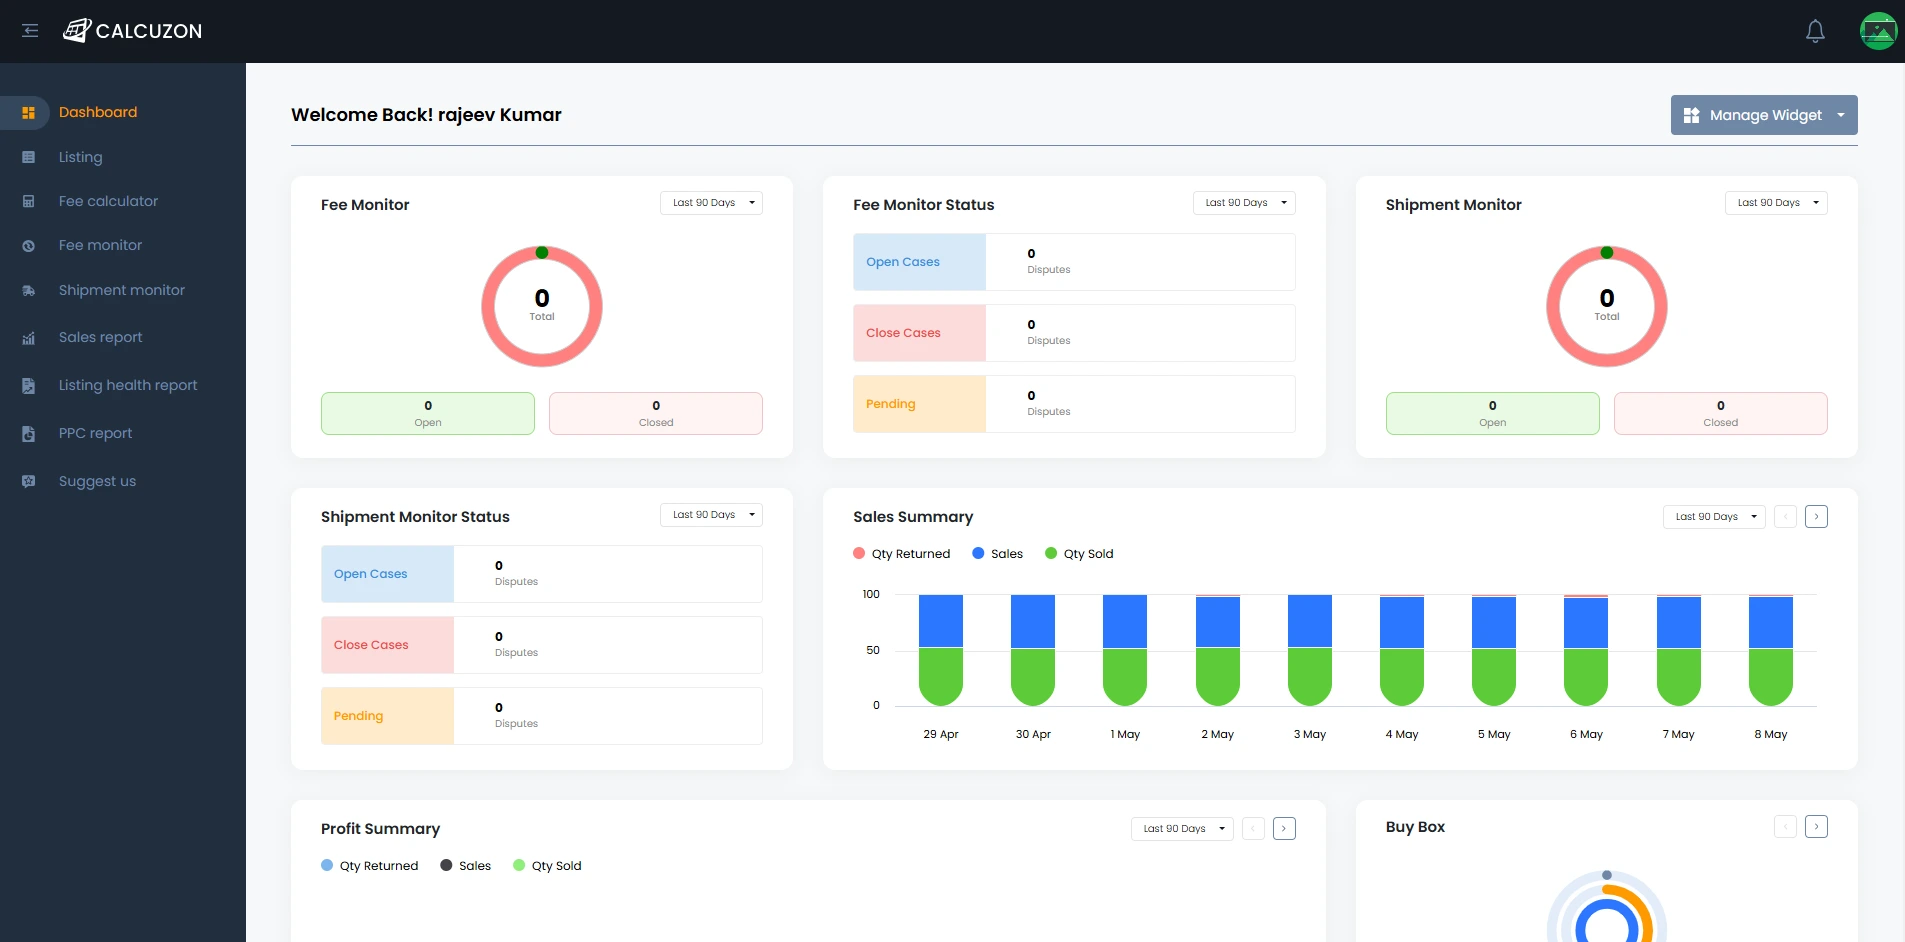Toggle Qty Returned legend in Sales Summary
Viewport: 1905px width, 942px height.
901,554
